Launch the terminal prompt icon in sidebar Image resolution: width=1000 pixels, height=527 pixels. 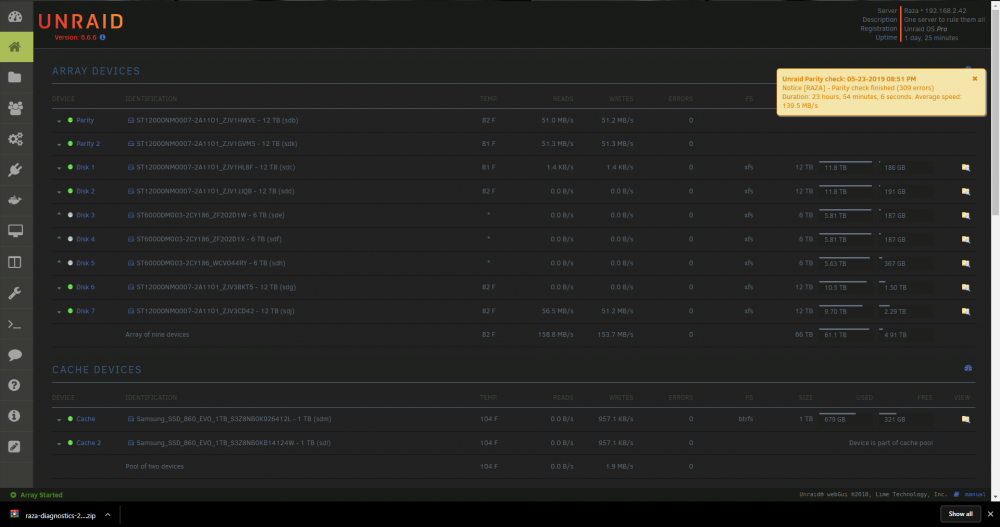pos(15,324)
